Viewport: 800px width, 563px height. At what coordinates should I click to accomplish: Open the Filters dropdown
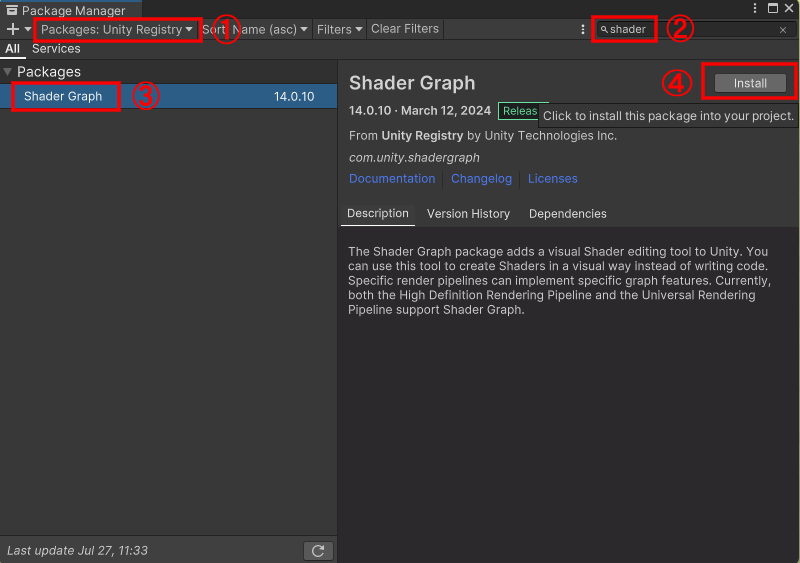pyautogui.click(x=339, y=29)
